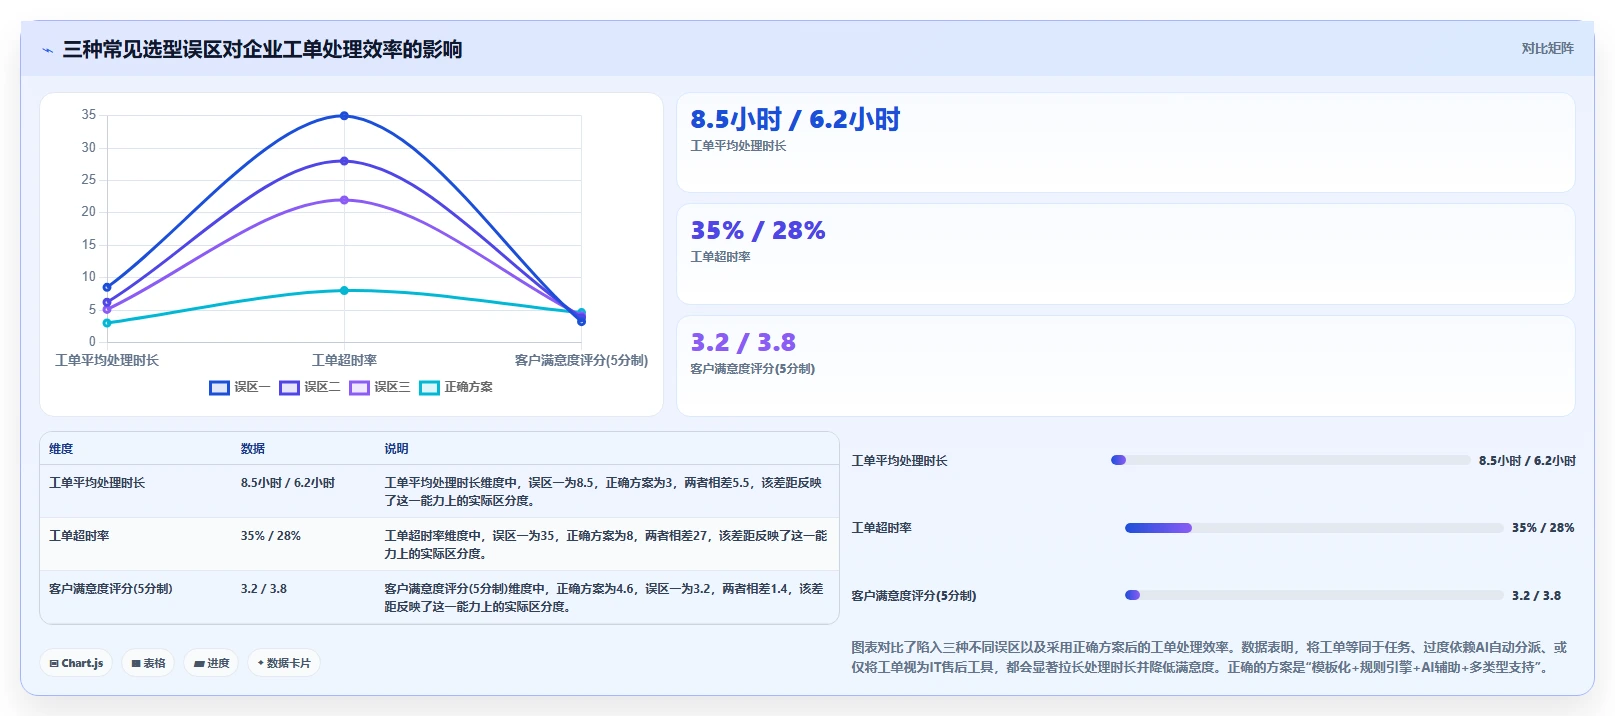
Task: Click the description mentioning 两者相差1.4
Action: click(x=604, y=597)
